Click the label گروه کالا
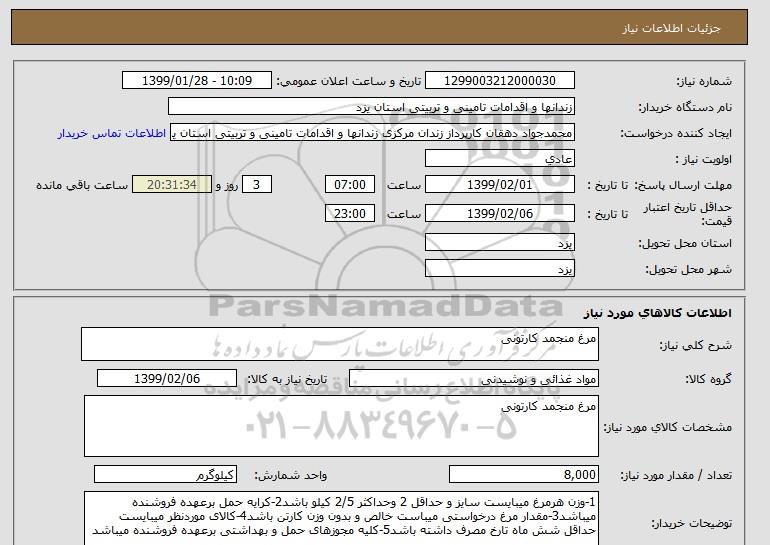This screenshot has width=770, height=545. pos(709,379)
